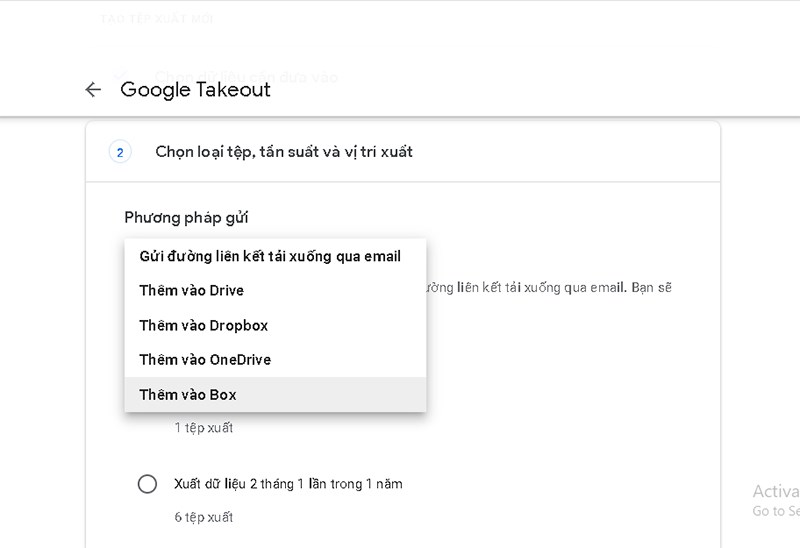The image size is (800, 548).
Task: Click the 'Google Takeout' page title
Action: [x=195, y=90]
